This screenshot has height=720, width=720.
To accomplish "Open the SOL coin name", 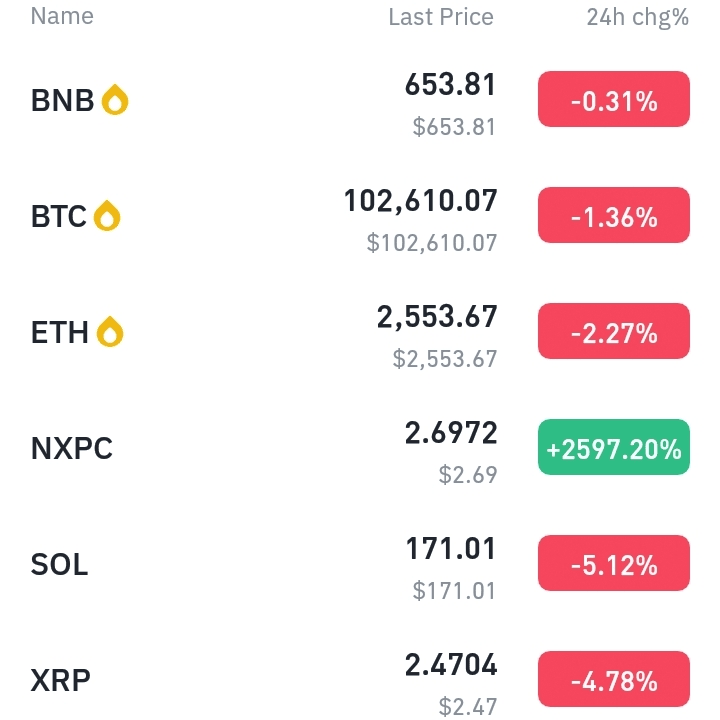I will [59, 564].
